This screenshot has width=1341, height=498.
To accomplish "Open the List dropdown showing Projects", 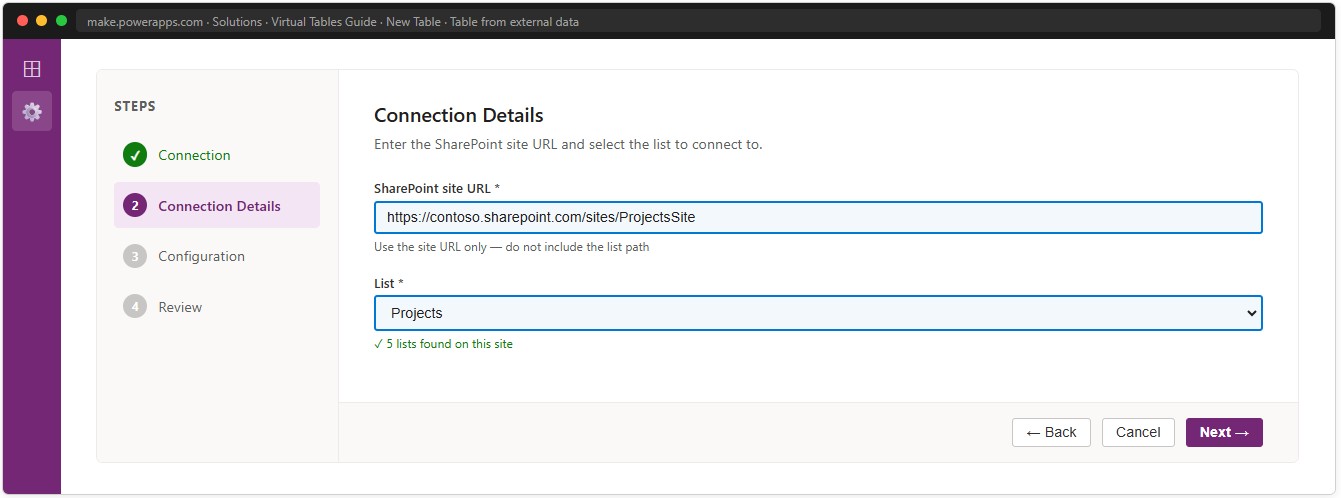I will point(818,313).
